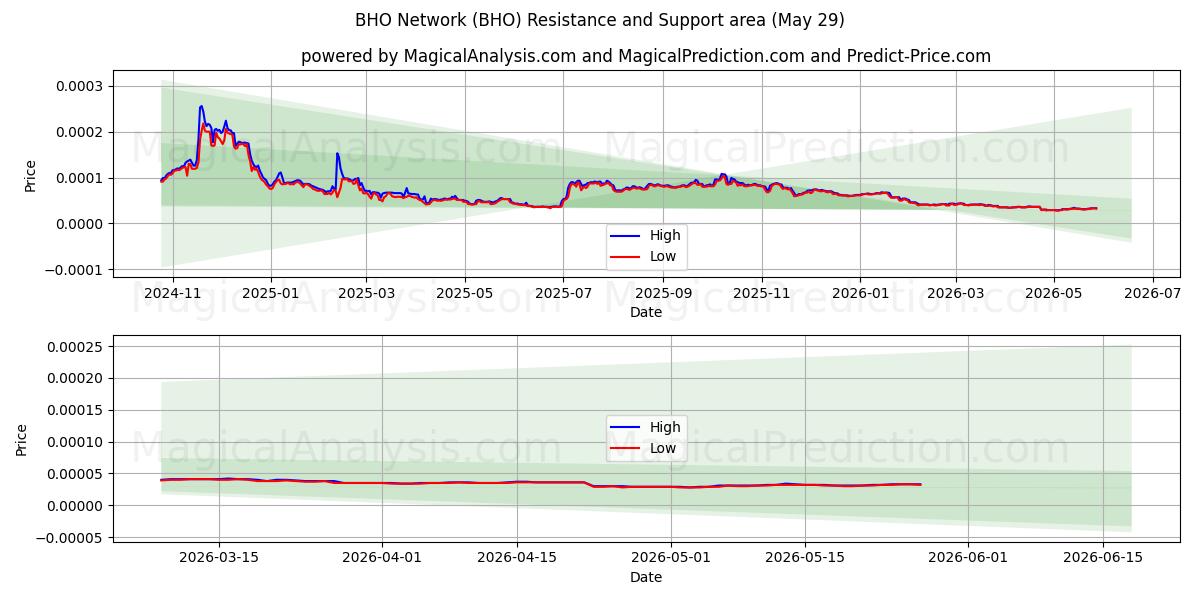Click the bottom chart y-axis value −0.00005
This screenshot has height=600, width=1200.
[x=71, y=538]
